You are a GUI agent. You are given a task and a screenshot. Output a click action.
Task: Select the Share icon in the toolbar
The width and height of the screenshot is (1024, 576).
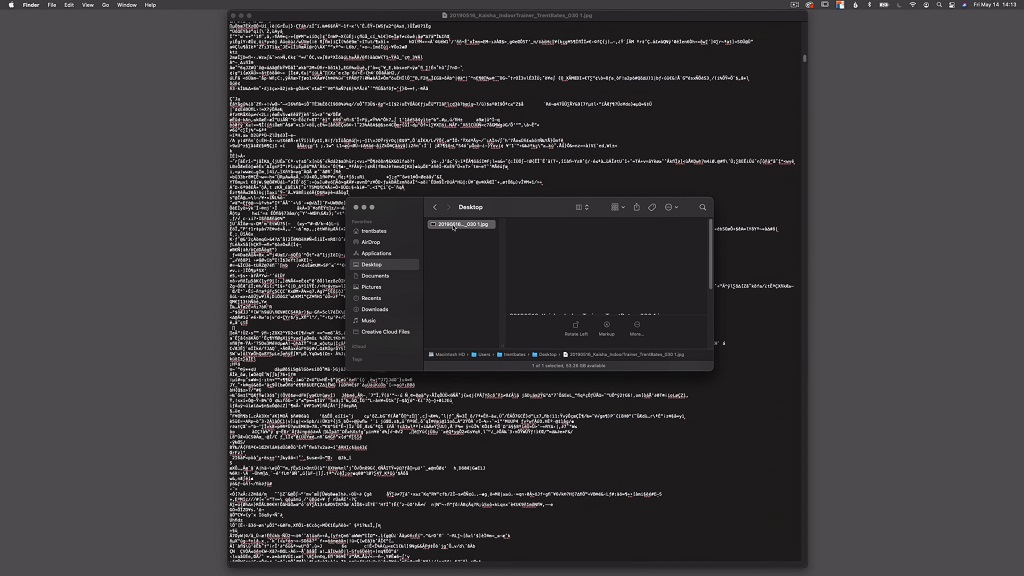[637, 207]
